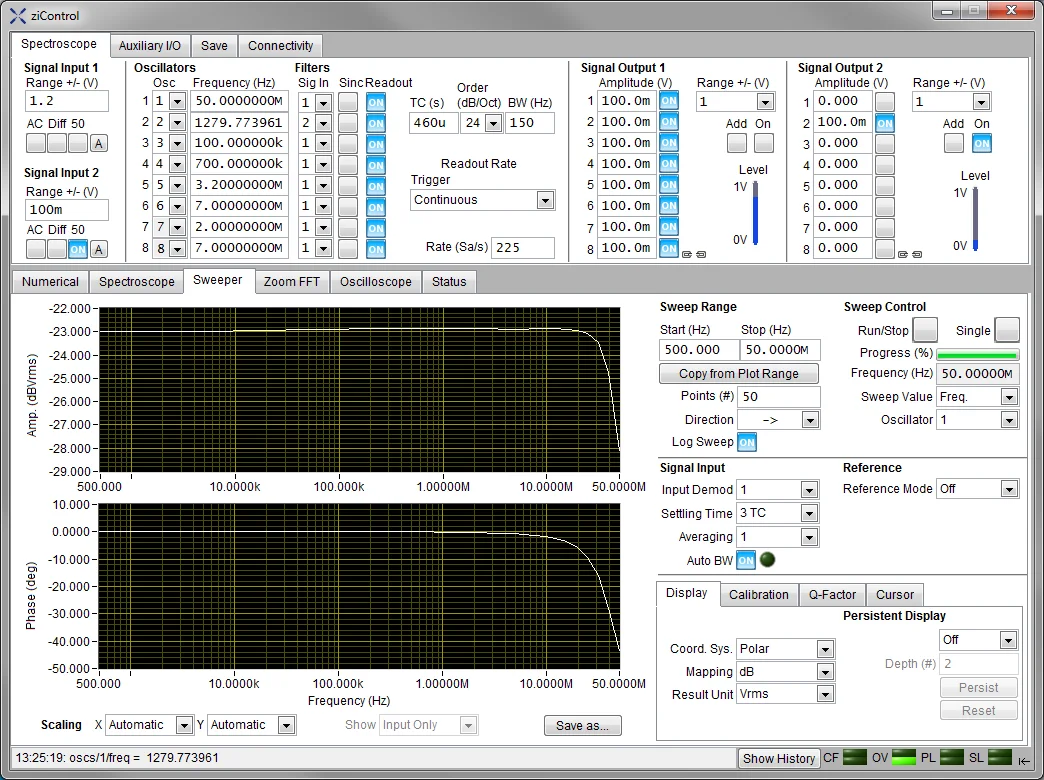Switch to the Save tab
The width and height of the screenshot is (1044, 780).
pyautogui.click(x=214, y=45)
